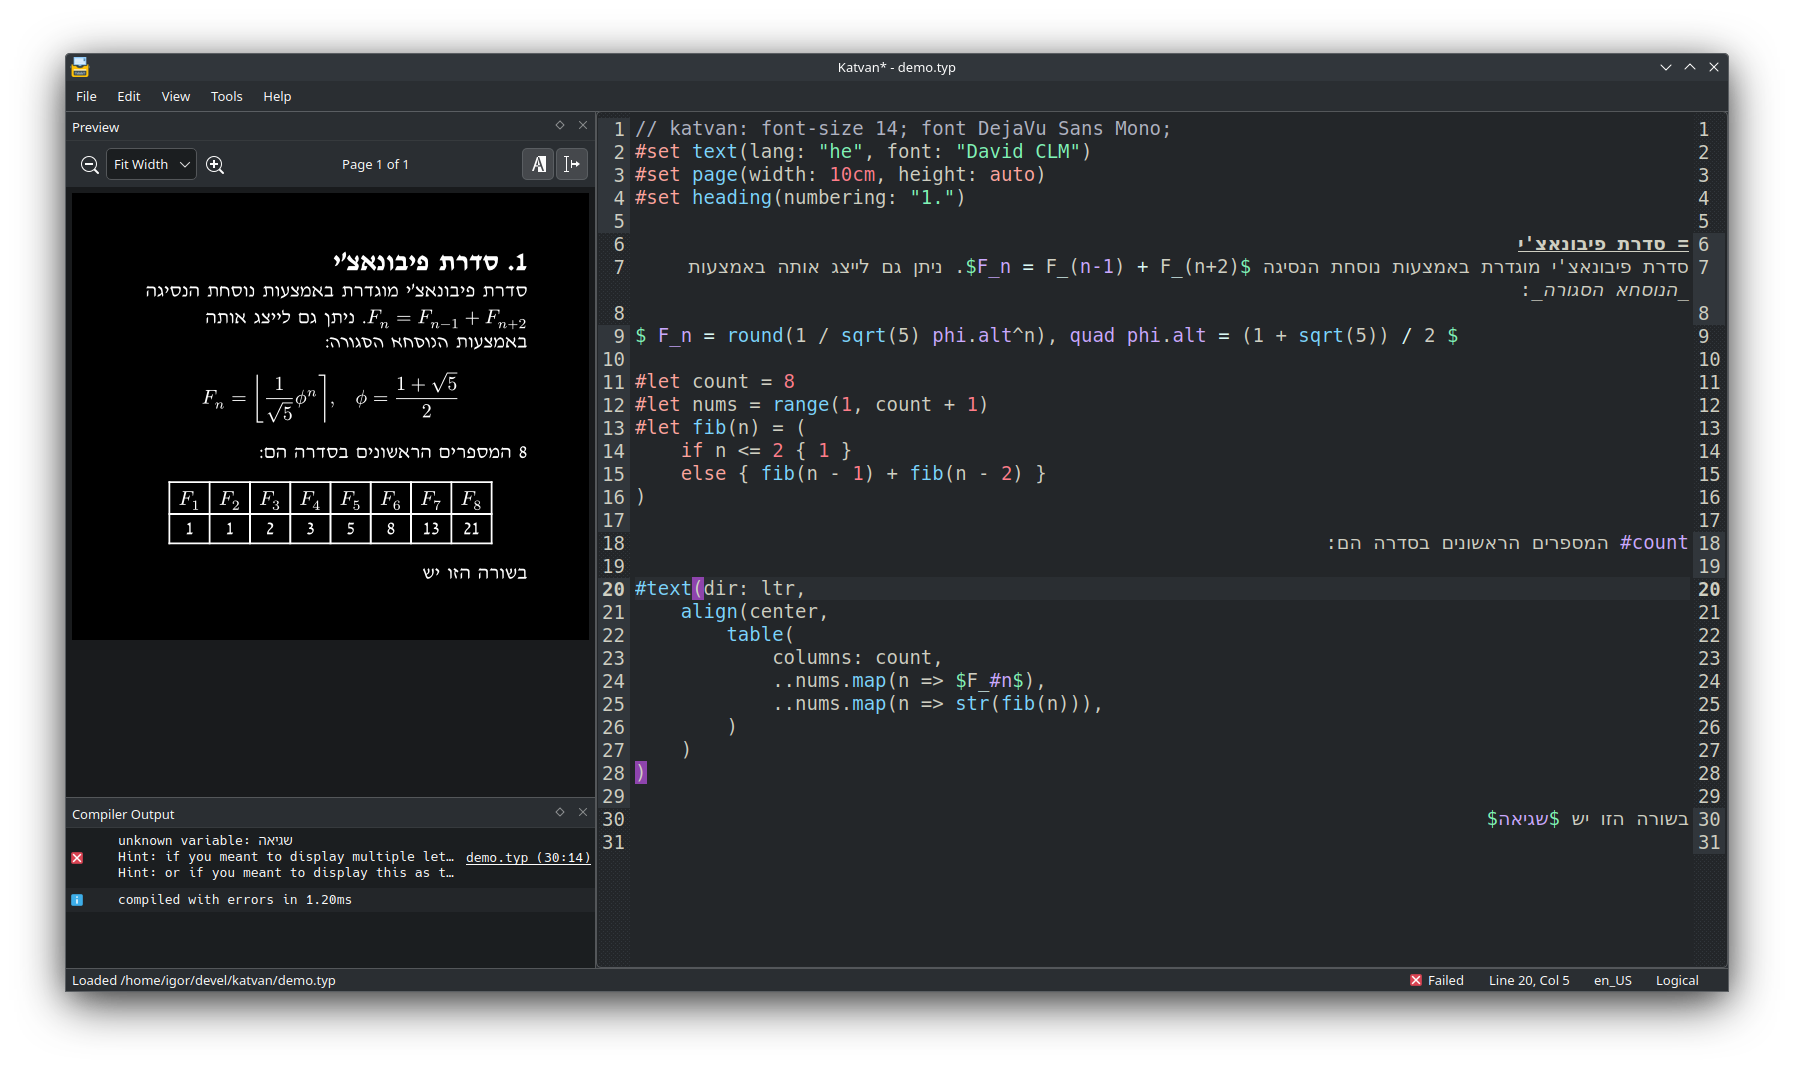This screenshot has height=1069, width=1794.
Task: Click the Logical cursor mode in status bar
Action: coord(1677,981)
